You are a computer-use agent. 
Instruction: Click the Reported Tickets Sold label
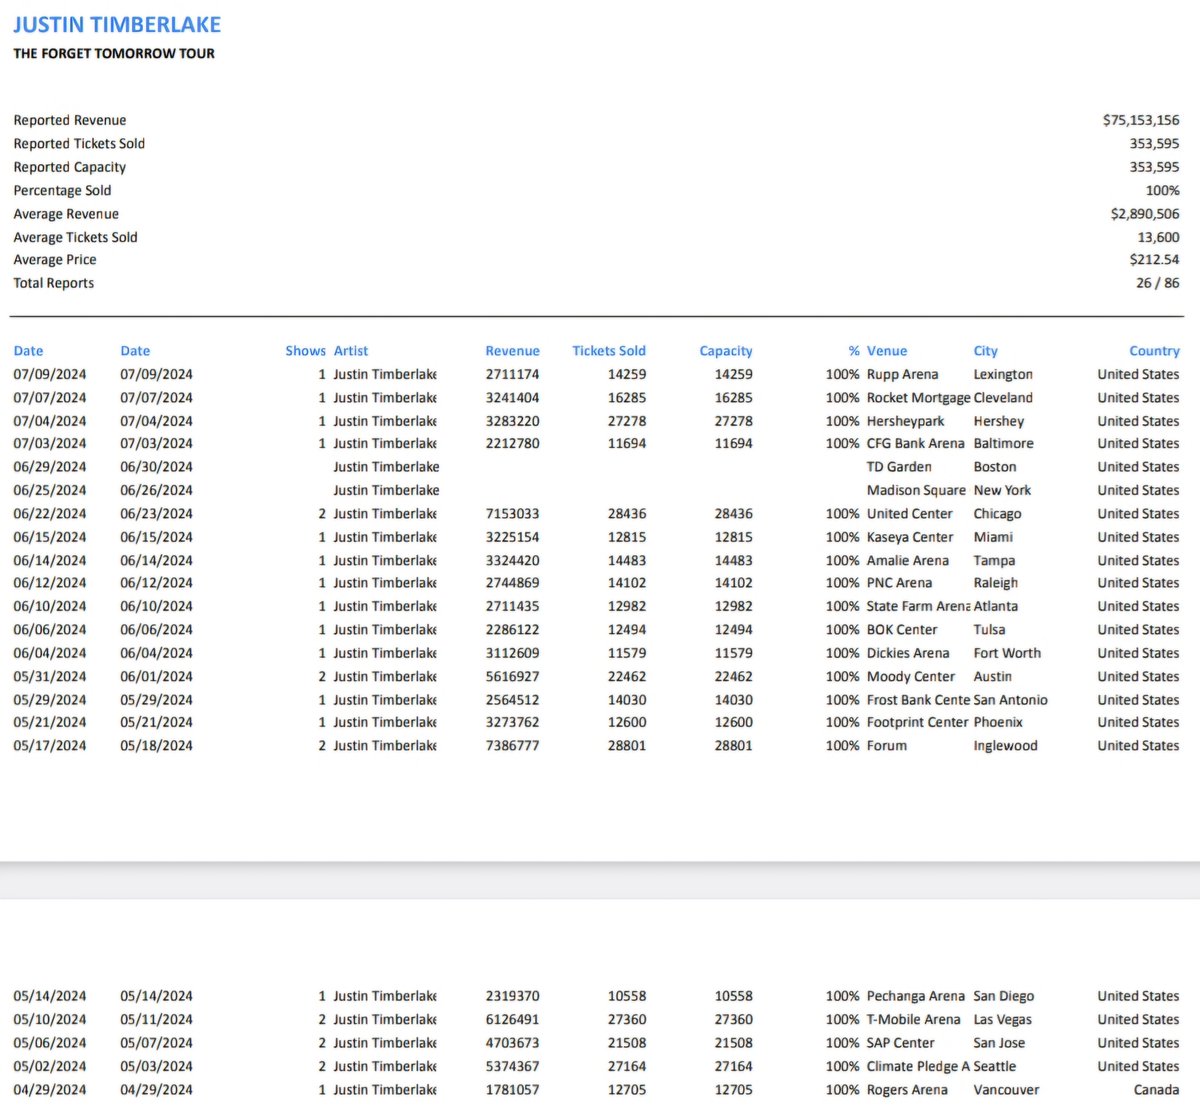[79, 144]
